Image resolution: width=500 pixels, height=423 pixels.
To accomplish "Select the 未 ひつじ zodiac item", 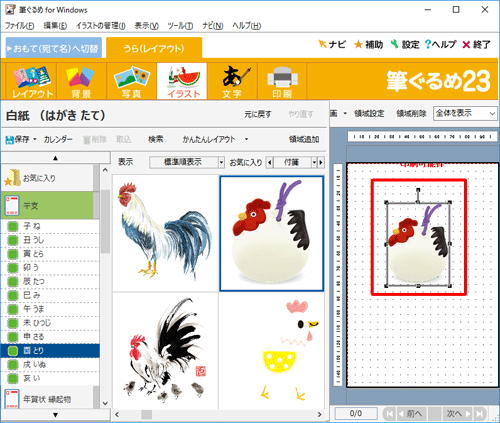I will pyautogui.click(x=50, y=323).
